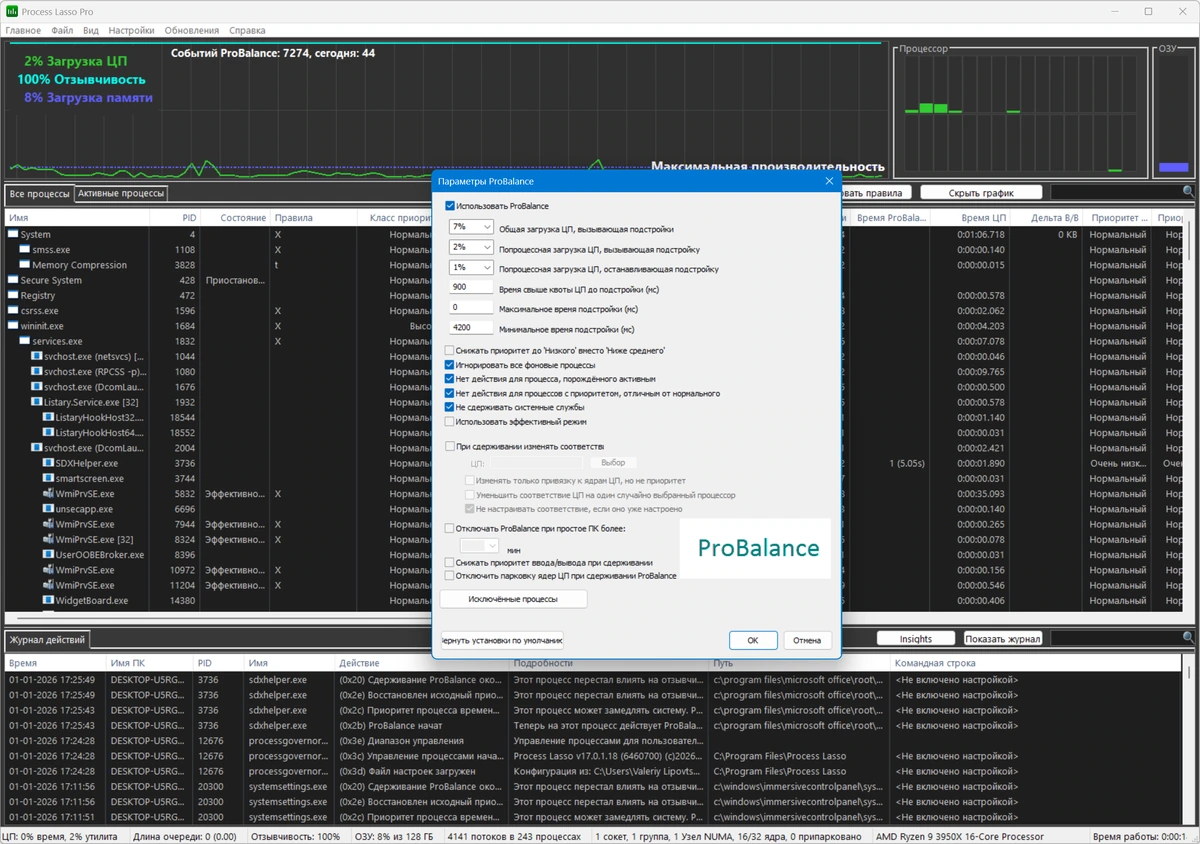Toggle 'Игнорировать все фоновые процессы' checkbox
The image size is (1200, 844).
click(450, 365)
